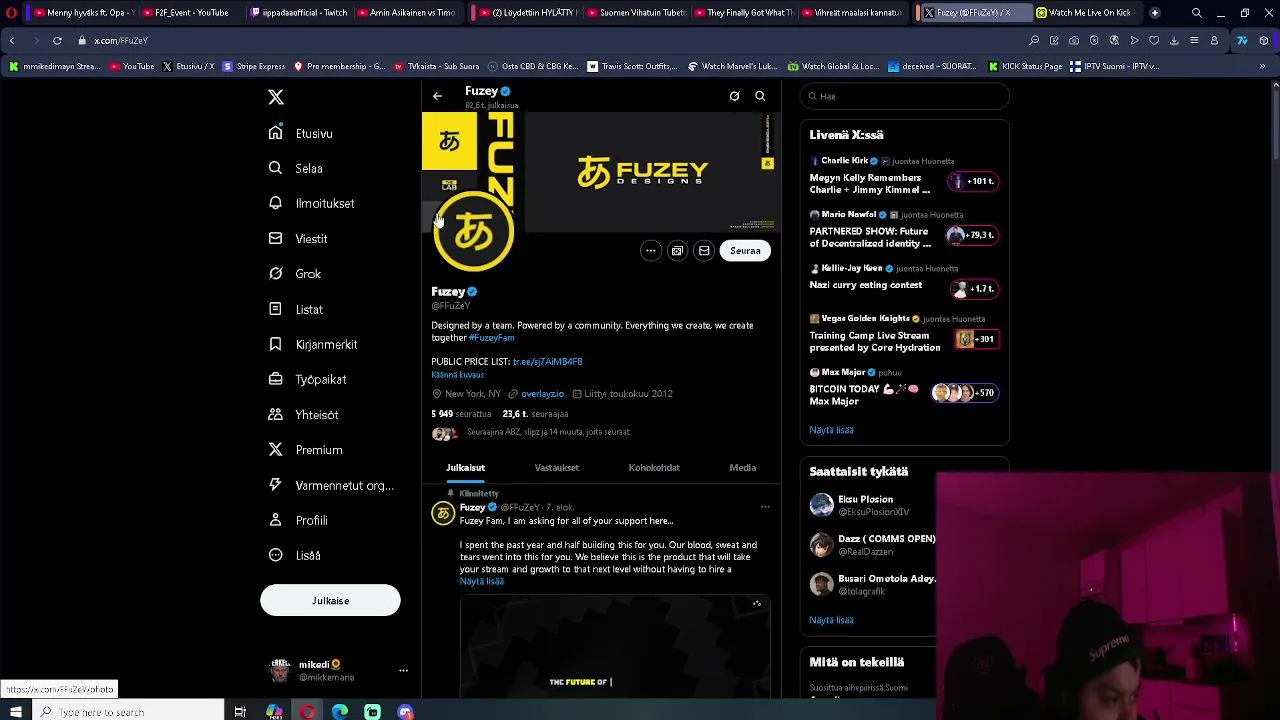1280x720 pixels.
Task: Click the Yhteisöt communities icon
Action: click(275, 414)
